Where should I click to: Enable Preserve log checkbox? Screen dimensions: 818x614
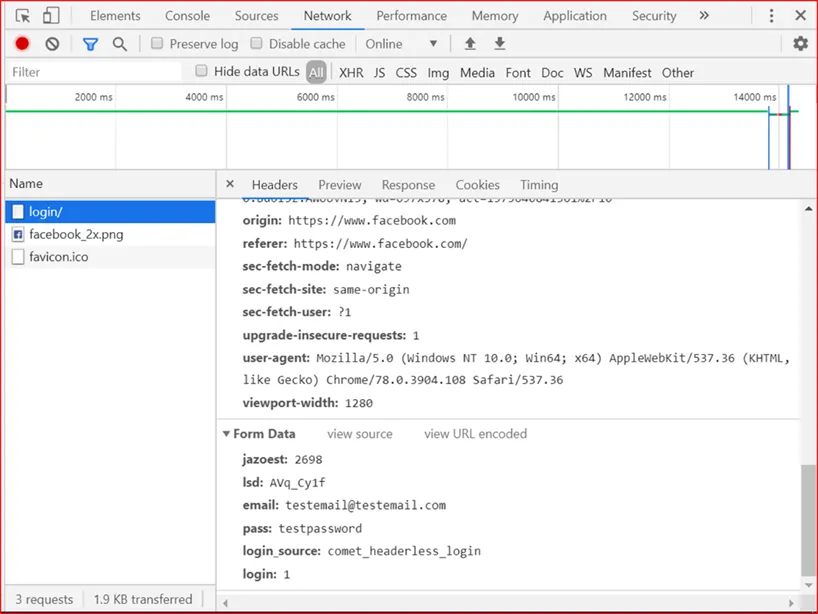(x=157, y=43)
